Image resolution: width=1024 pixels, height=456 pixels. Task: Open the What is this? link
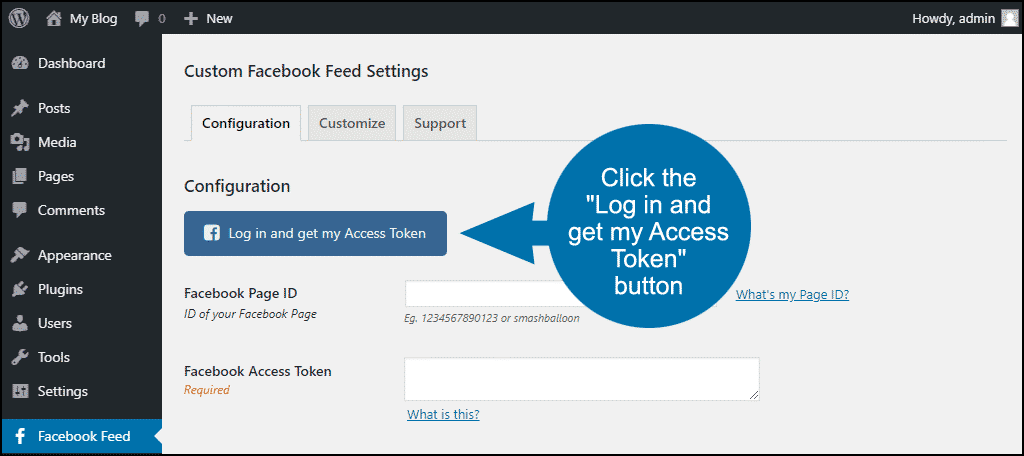pyautogui.click(x=443, y=414)
